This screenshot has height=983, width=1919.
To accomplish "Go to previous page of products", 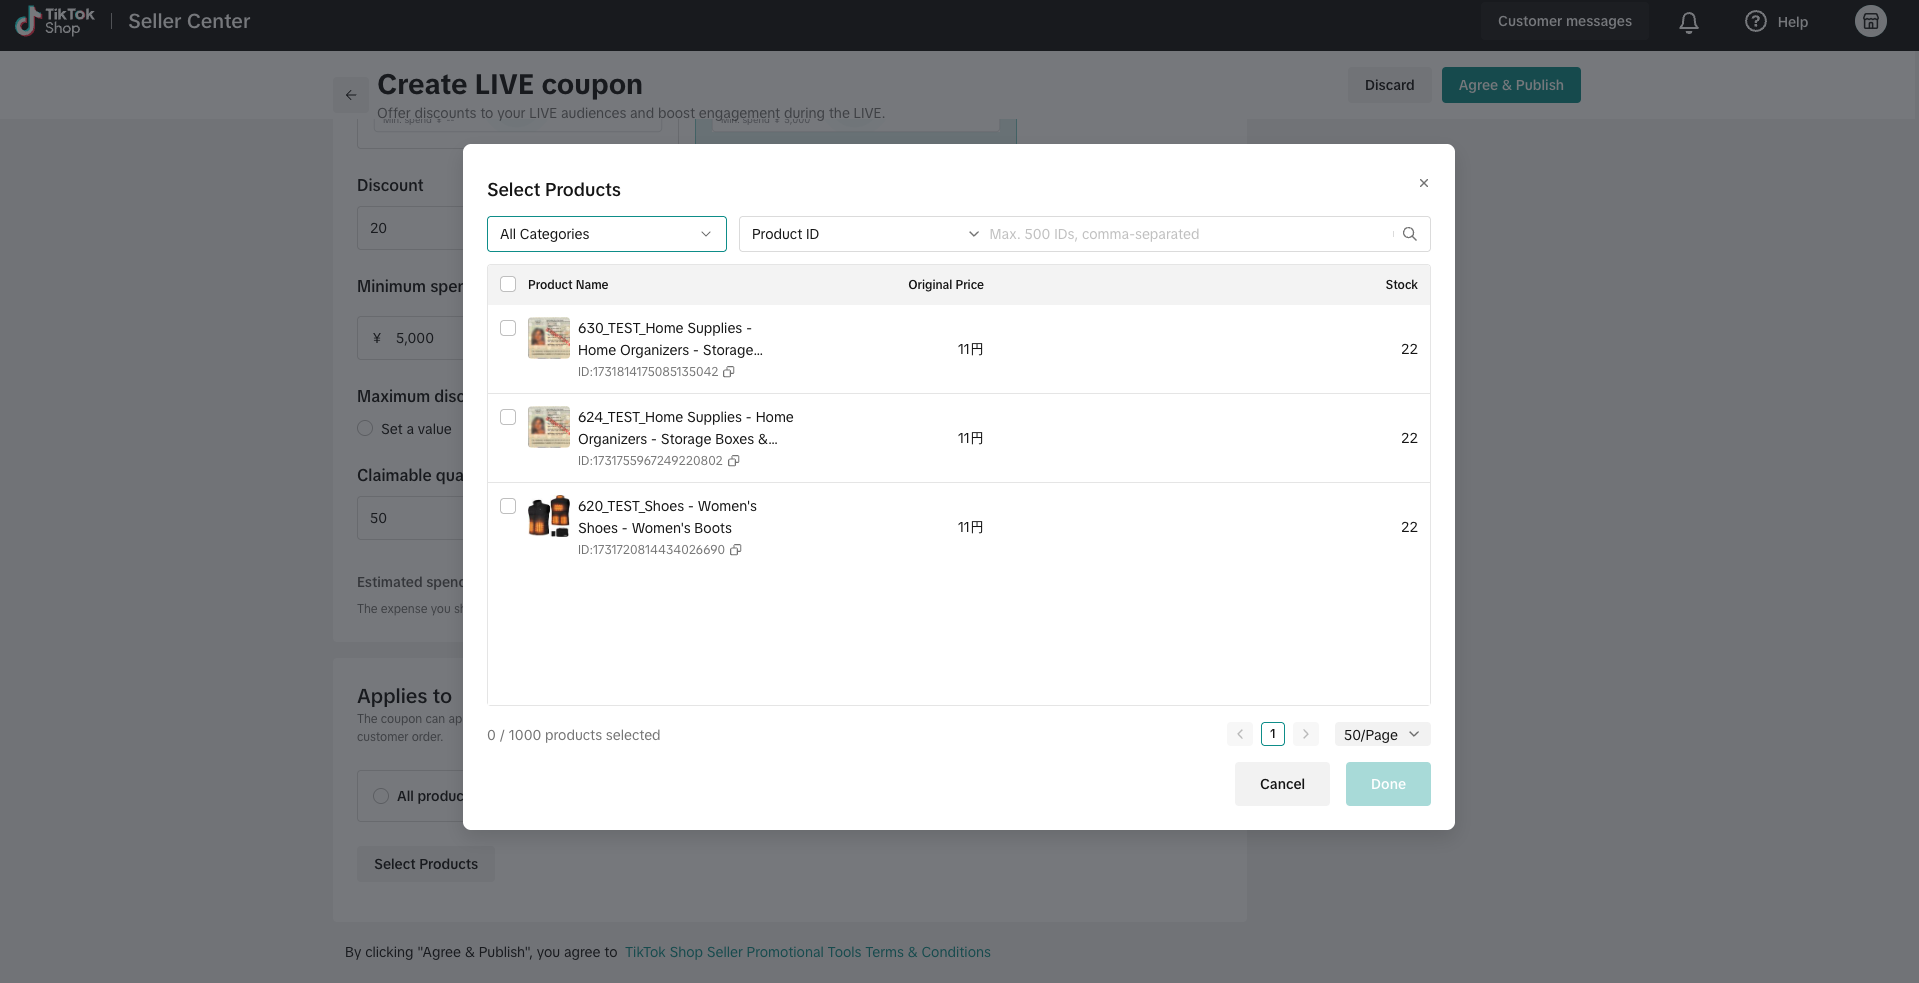I will click(1240, 734).
